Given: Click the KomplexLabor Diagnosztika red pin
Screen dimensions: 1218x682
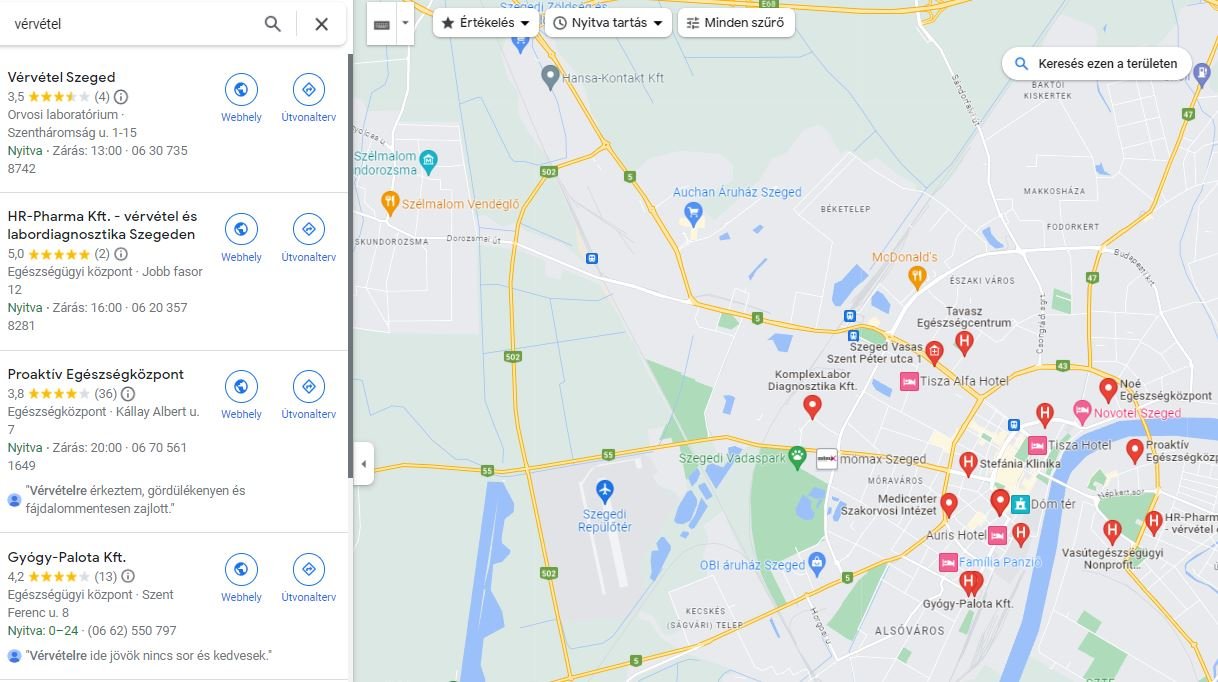Looking at the screenshot, I should (813, 406).
